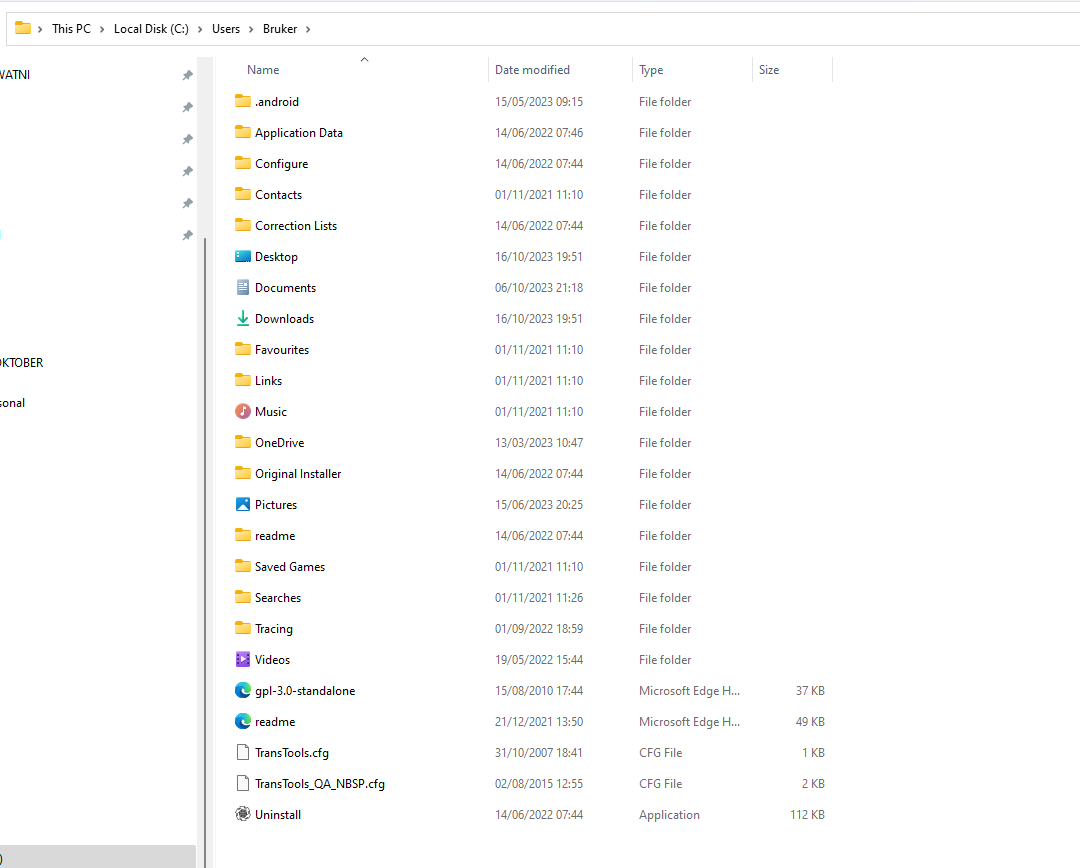
Task: Select the Videos folder icon
Action: [x=243, y=660]
